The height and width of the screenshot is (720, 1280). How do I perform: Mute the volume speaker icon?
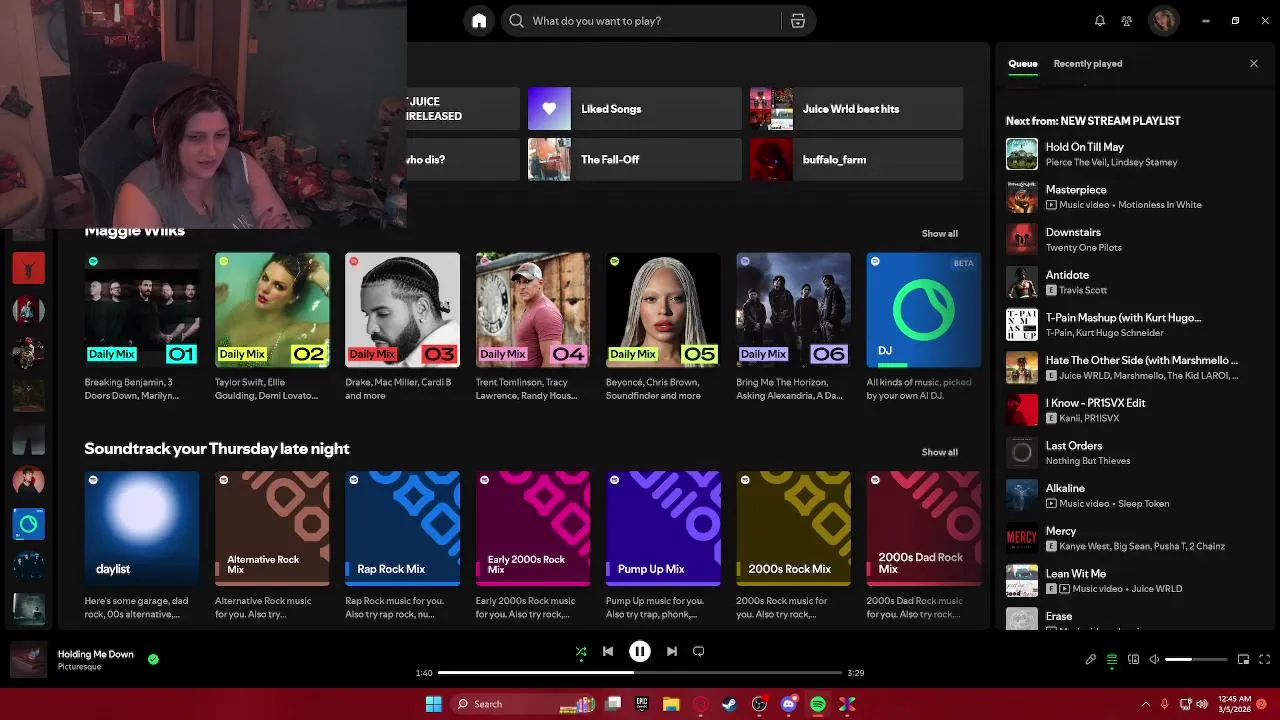pos(1155,660)
